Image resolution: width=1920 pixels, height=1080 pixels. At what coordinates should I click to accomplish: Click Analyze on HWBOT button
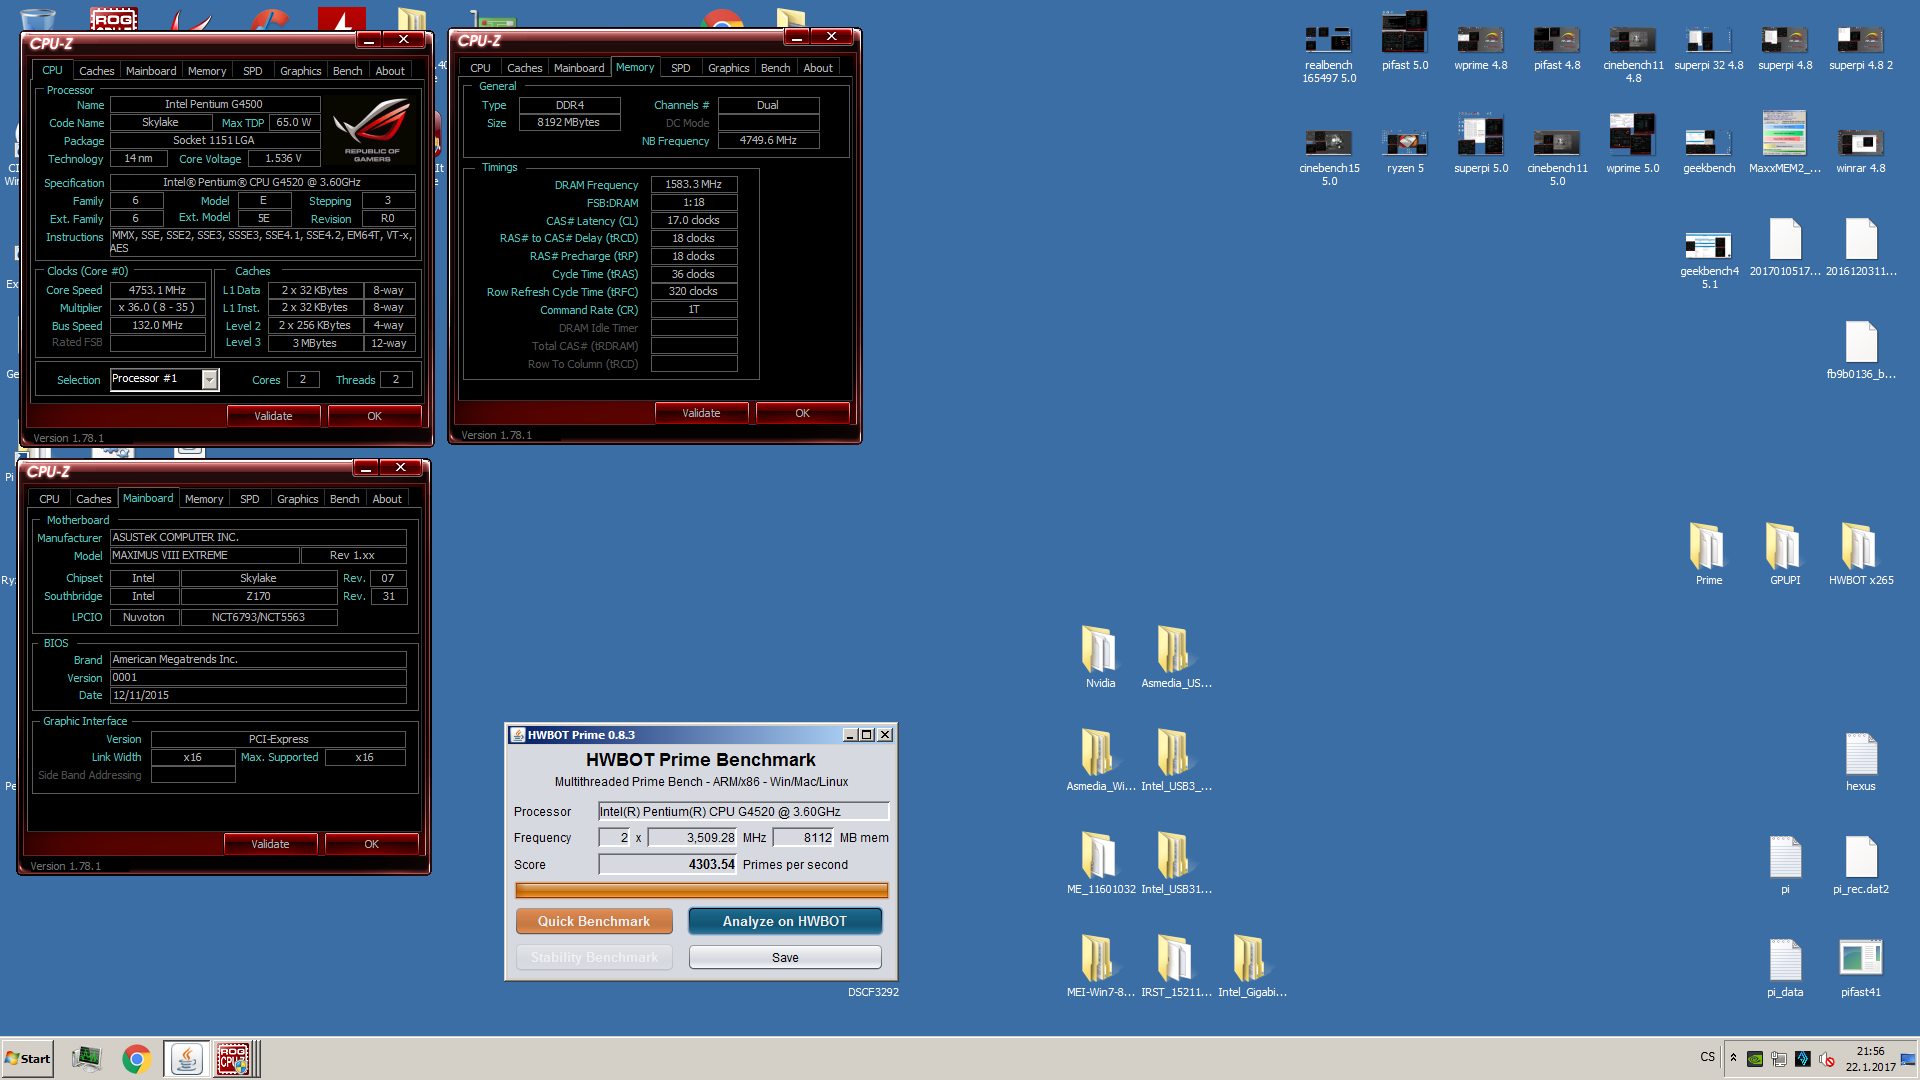click(x=785, y=921)
